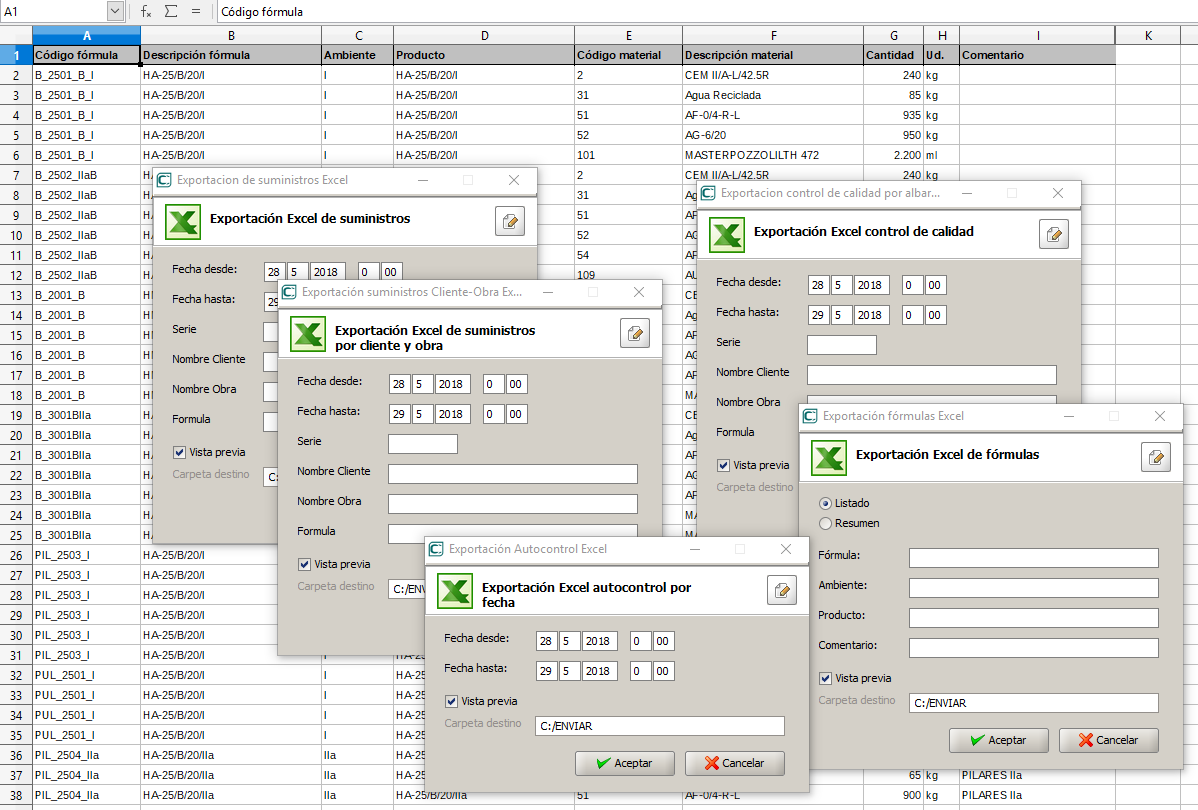Click the equals Function icon
The width and height of the screenshot is (1198, 810).
(196, 11)
